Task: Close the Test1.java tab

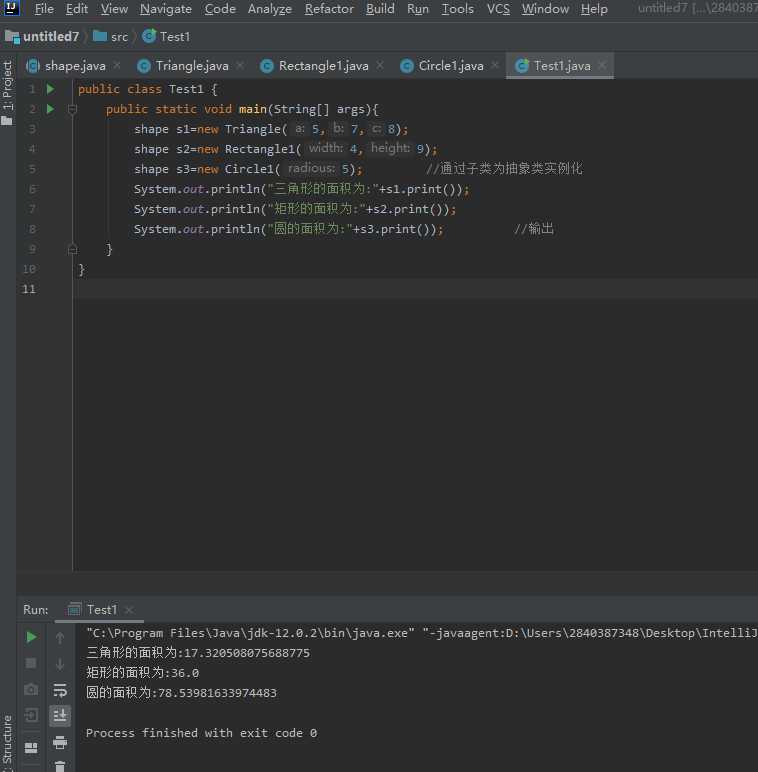Action: tap(602, 65)
